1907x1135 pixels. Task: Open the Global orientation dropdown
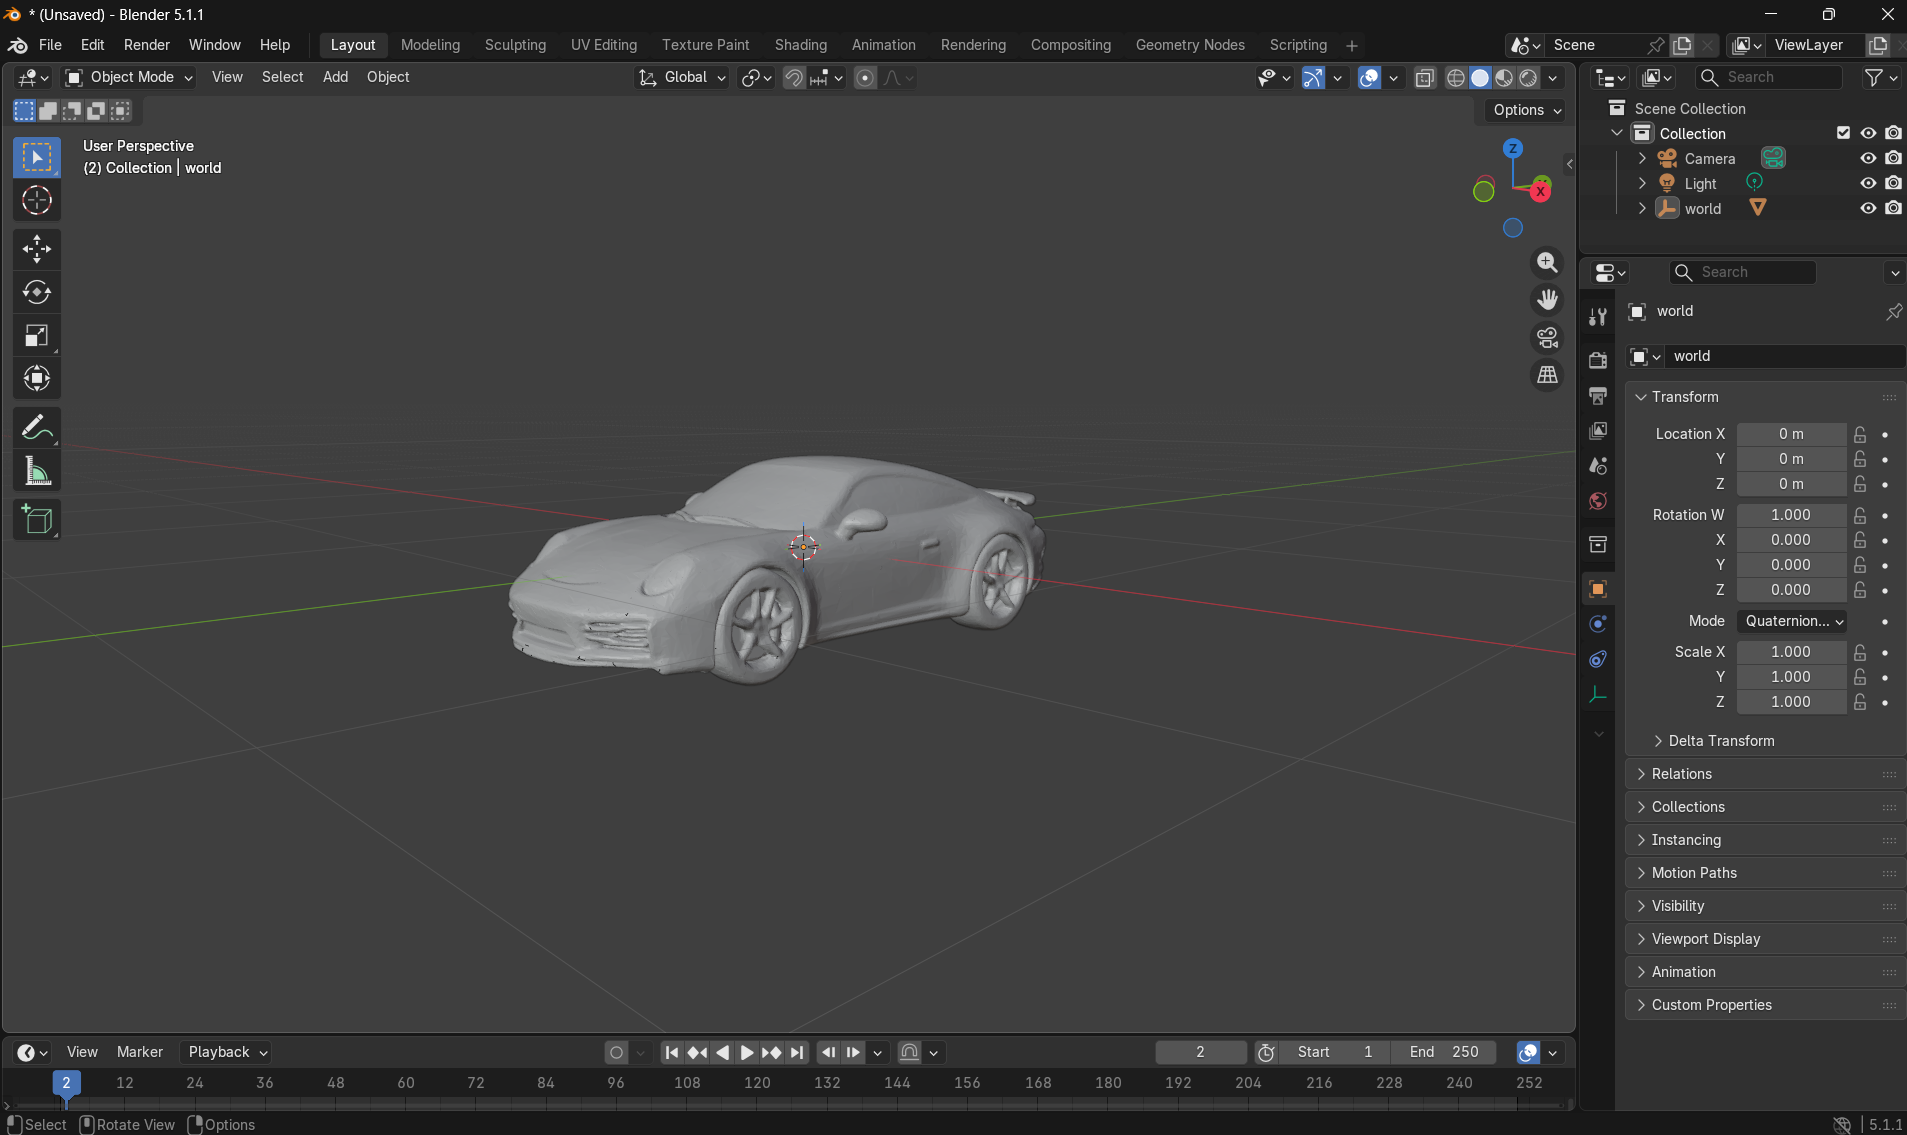coord(682,77)
